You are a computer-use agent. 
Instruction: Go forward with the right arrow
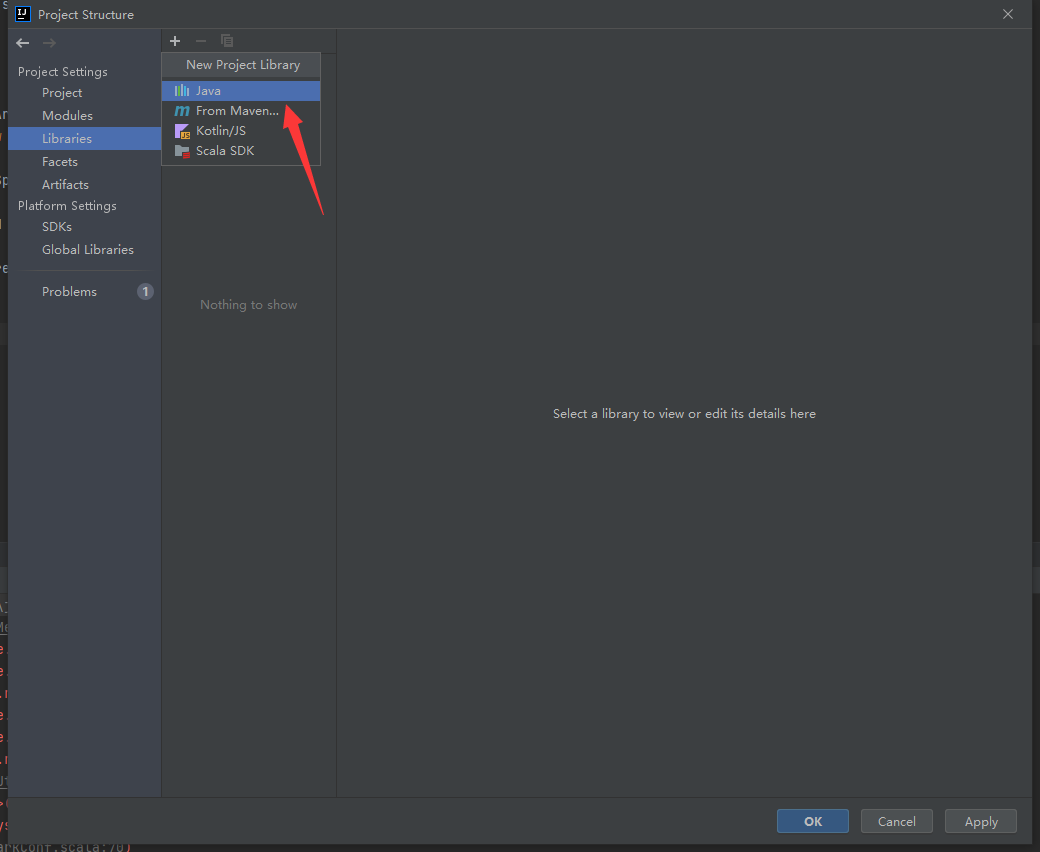(49, 43)
